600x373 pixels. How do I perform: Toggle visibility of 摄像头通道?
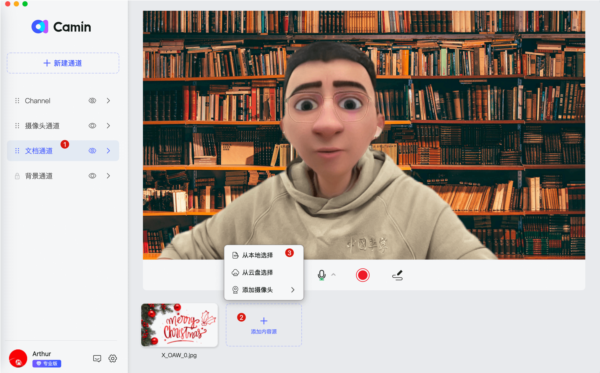click(x=92, y=126)
